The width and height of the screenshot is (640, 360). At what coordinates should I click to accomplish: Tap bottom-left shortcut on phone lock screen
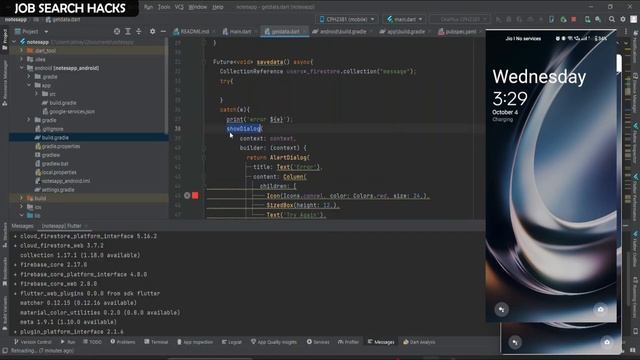point(502,309)
